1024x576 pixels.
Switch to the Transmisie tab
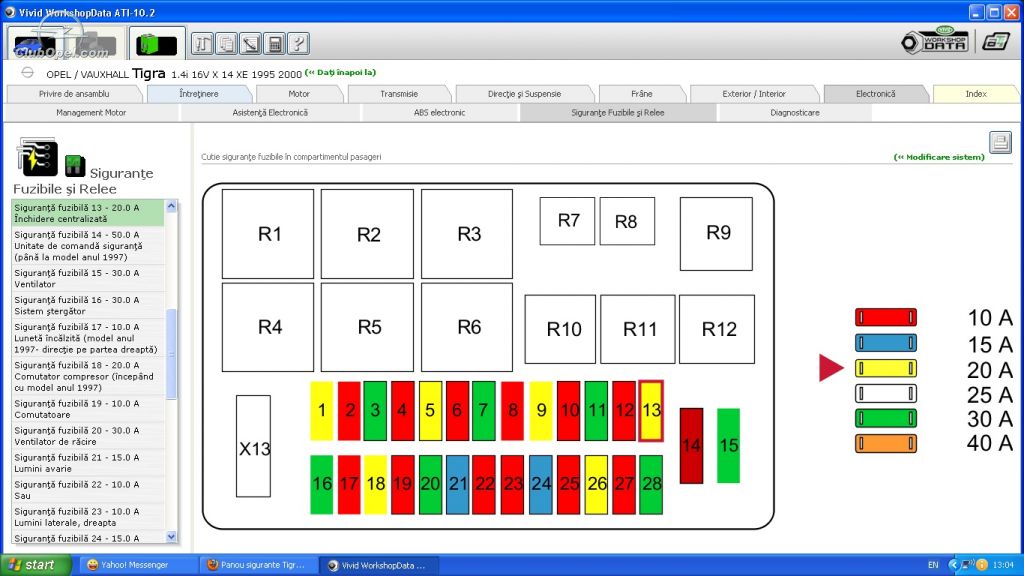(399, 94)
